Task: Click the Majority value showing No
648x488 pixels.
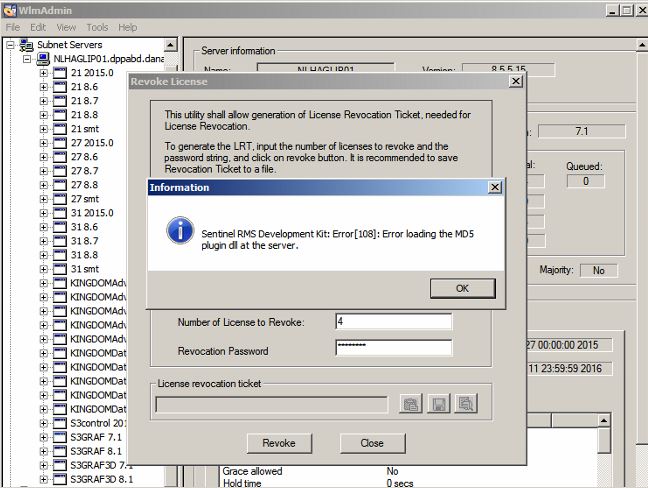Action: pos(599,271)
